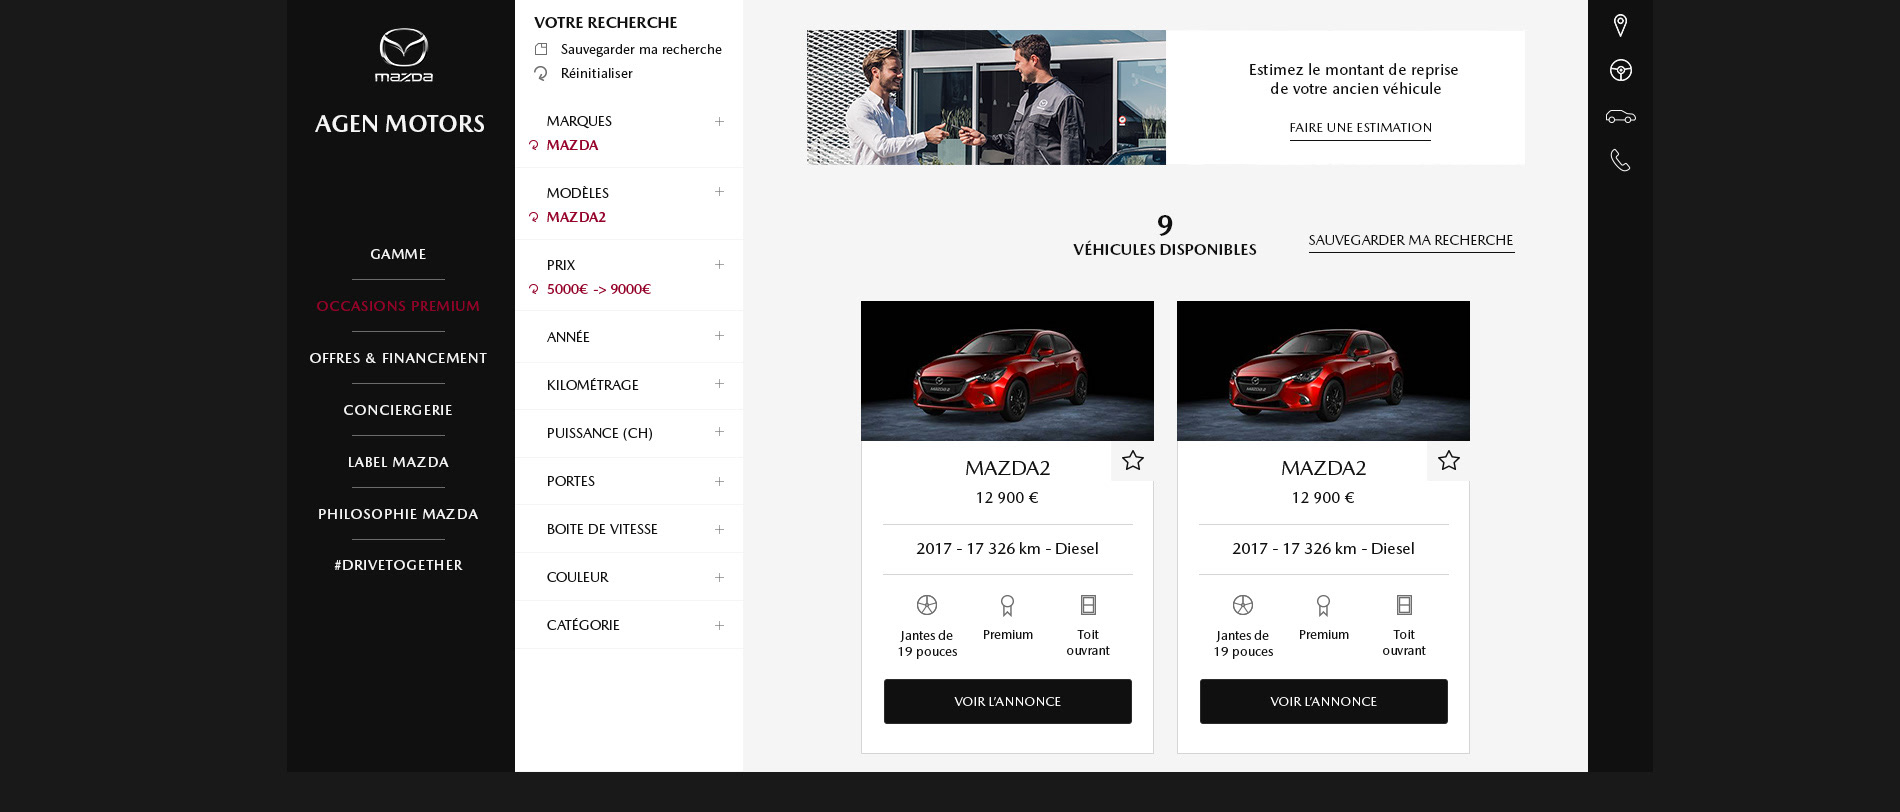This screenshot has height=812, width=1900.
Task: Open LABEL MAZDA in the menu
Action: pos(398,462)
